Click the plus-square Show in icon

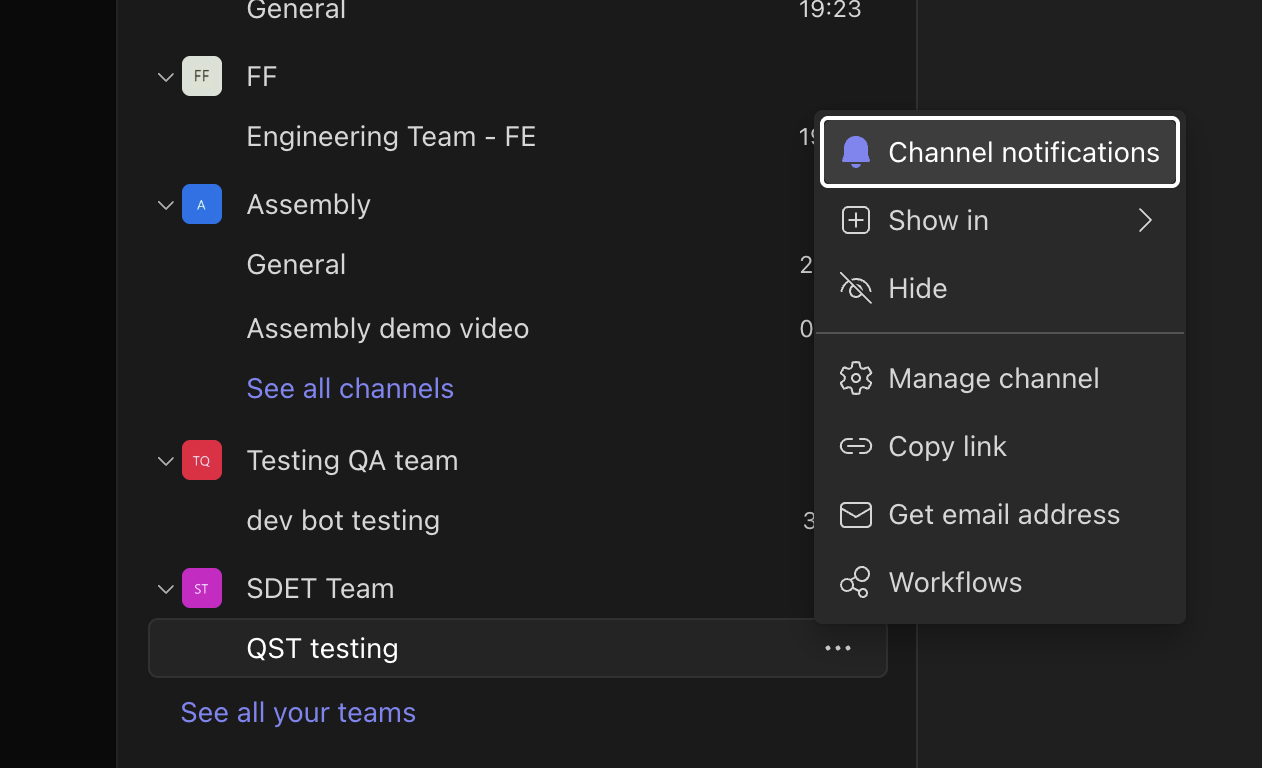click(x=856, y=220)
